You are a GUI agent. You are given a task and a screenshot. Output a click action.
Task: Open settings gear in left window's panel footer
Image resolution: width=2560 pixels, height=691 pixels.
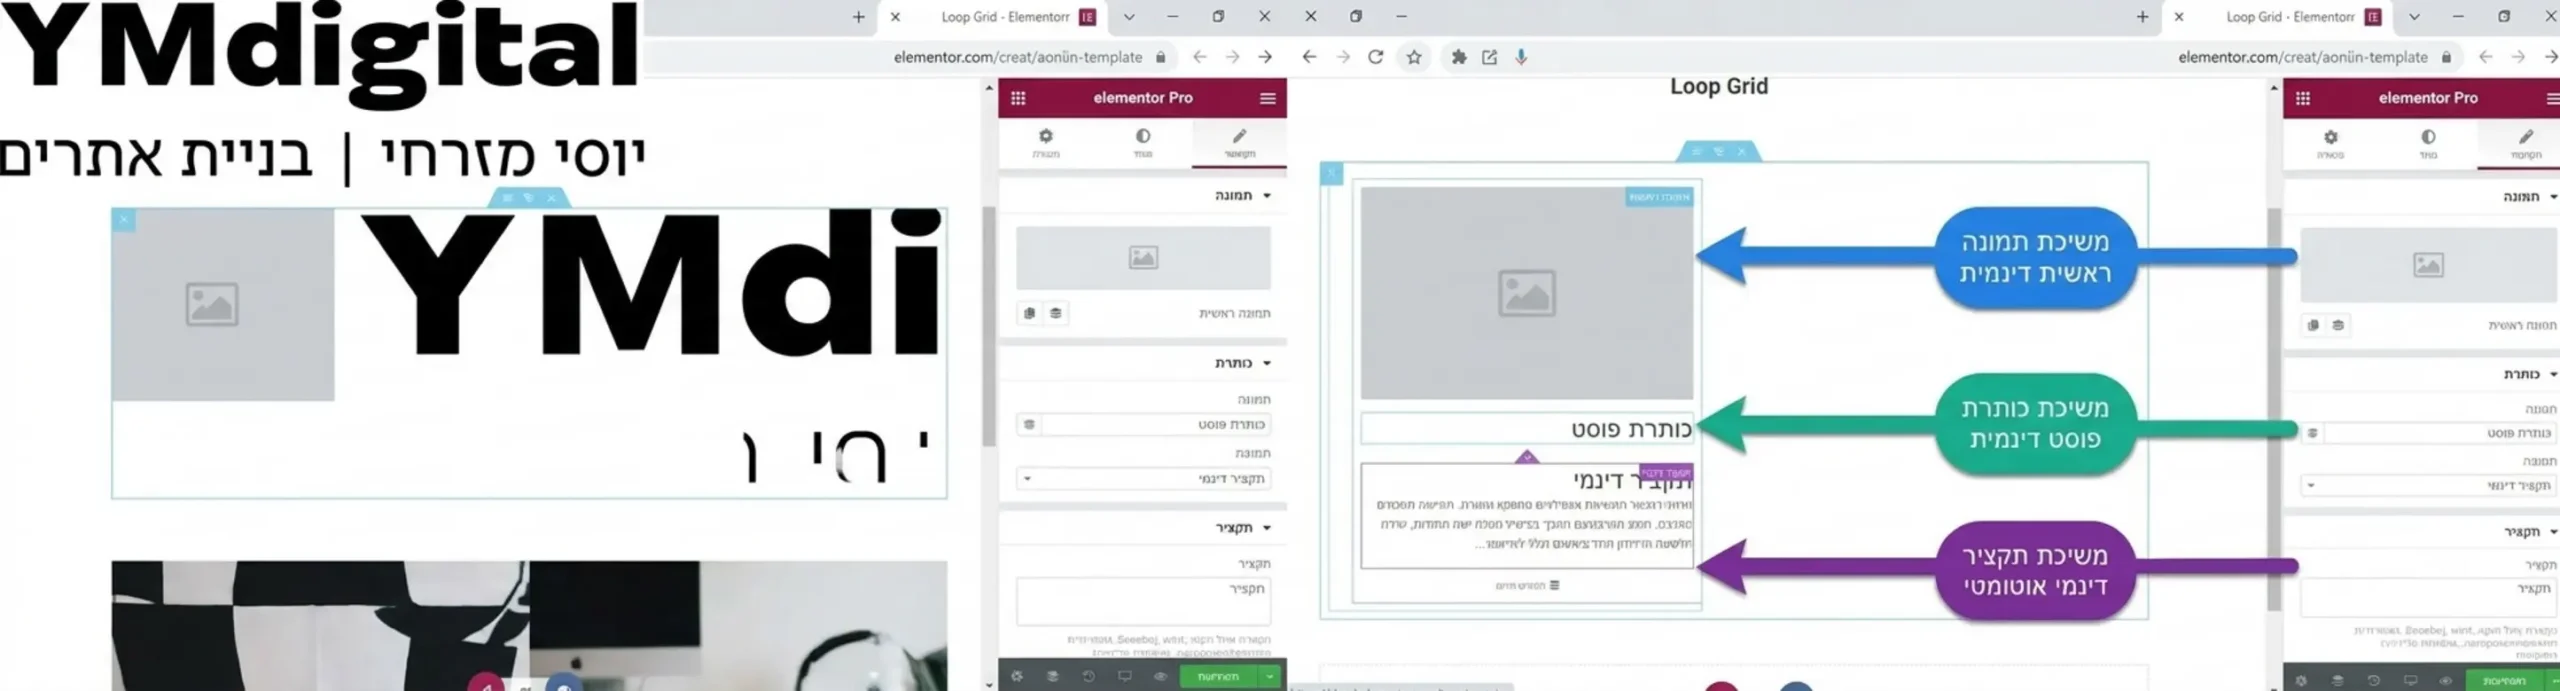[x=1017, y=676]
